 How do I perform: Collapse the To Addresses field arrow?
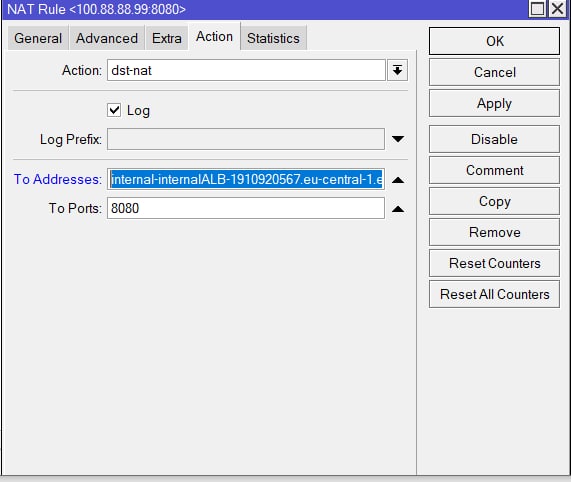pos(398,180)
